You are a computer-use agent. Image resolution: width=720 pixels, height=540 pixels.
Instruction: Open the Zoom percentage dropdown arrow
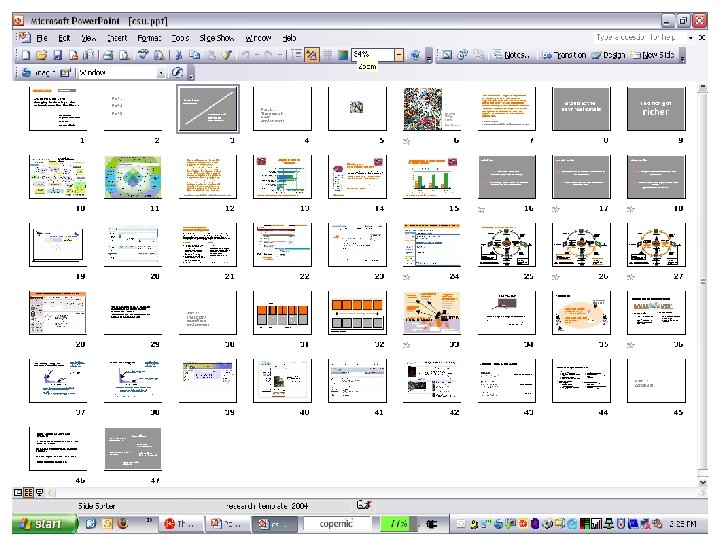coord(399,55)
